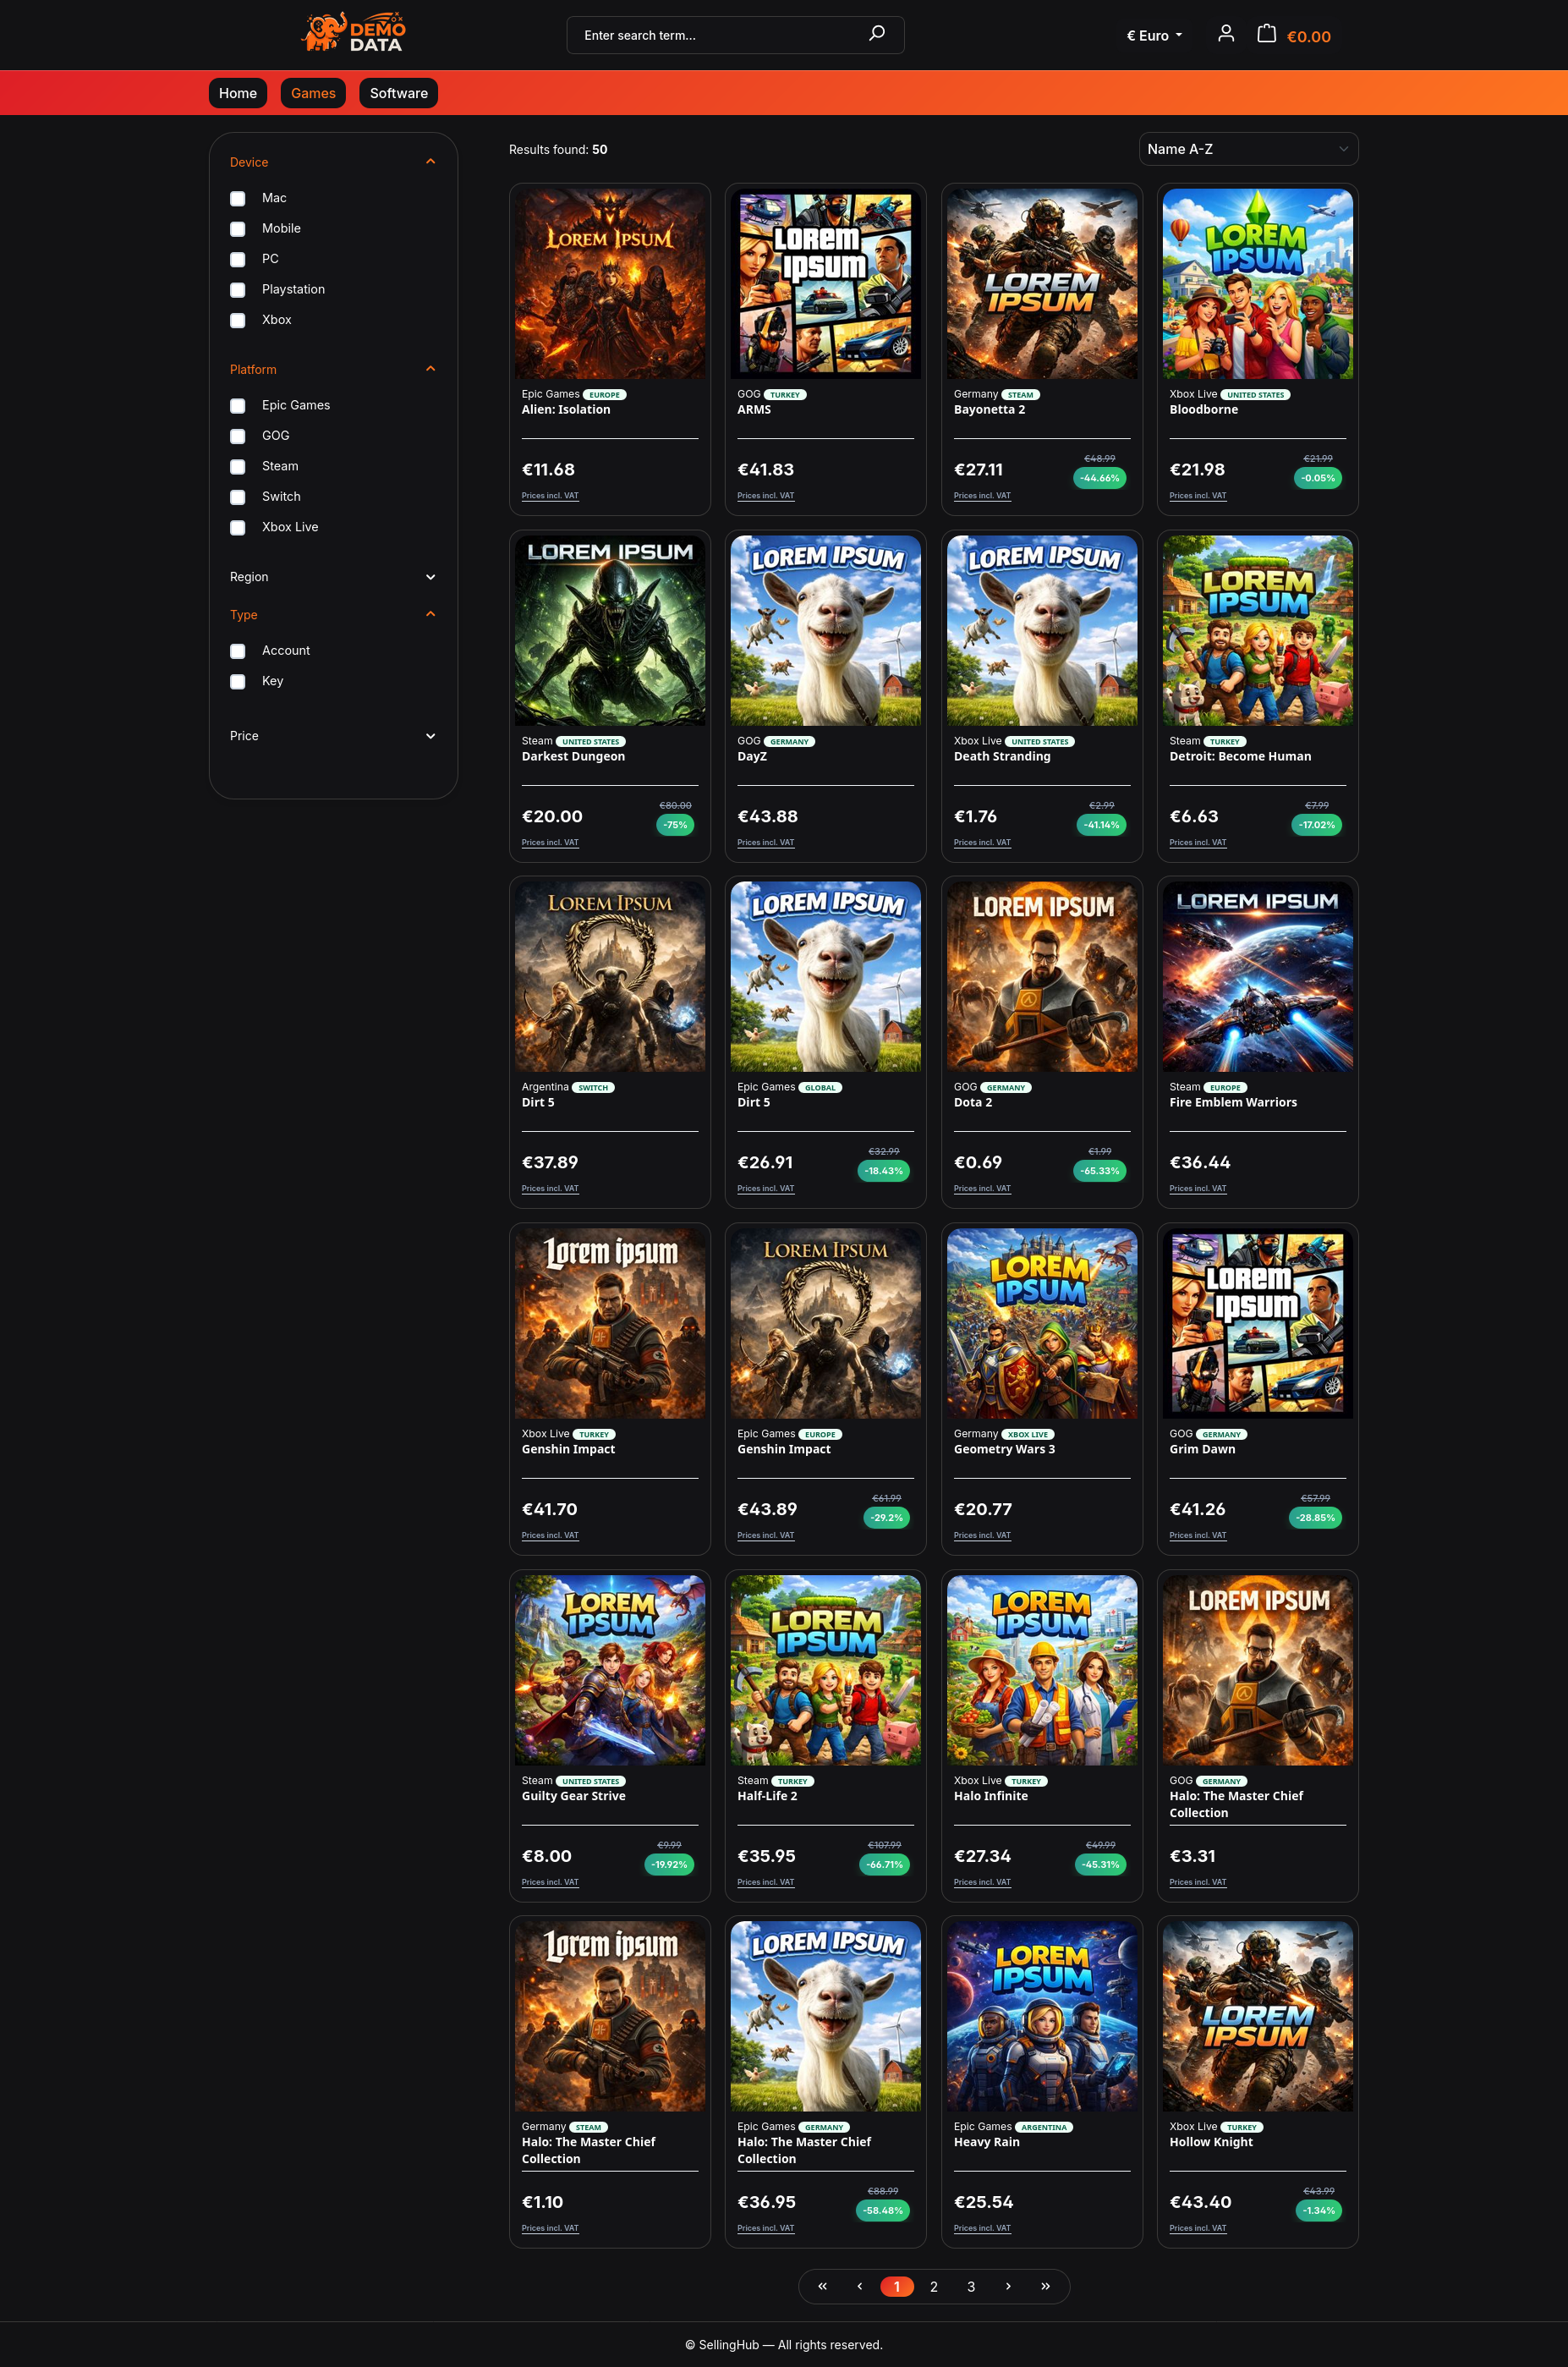Click the search magnifier icon
Viewport: 1568px width, 2367px height.
coord(877,34)
